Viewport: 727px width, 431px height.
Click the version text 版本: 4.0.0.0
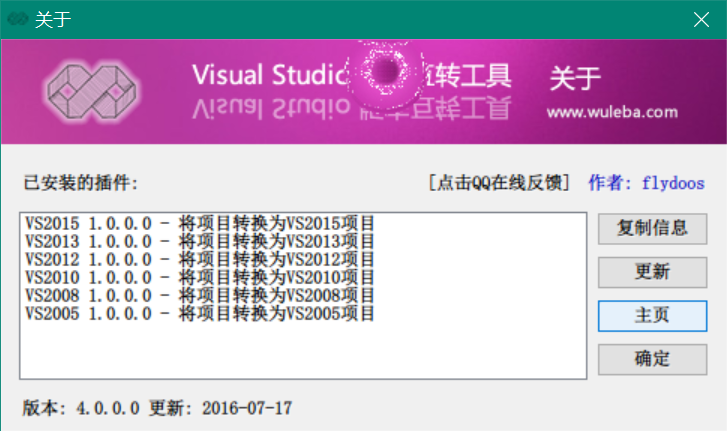[81, 408]
